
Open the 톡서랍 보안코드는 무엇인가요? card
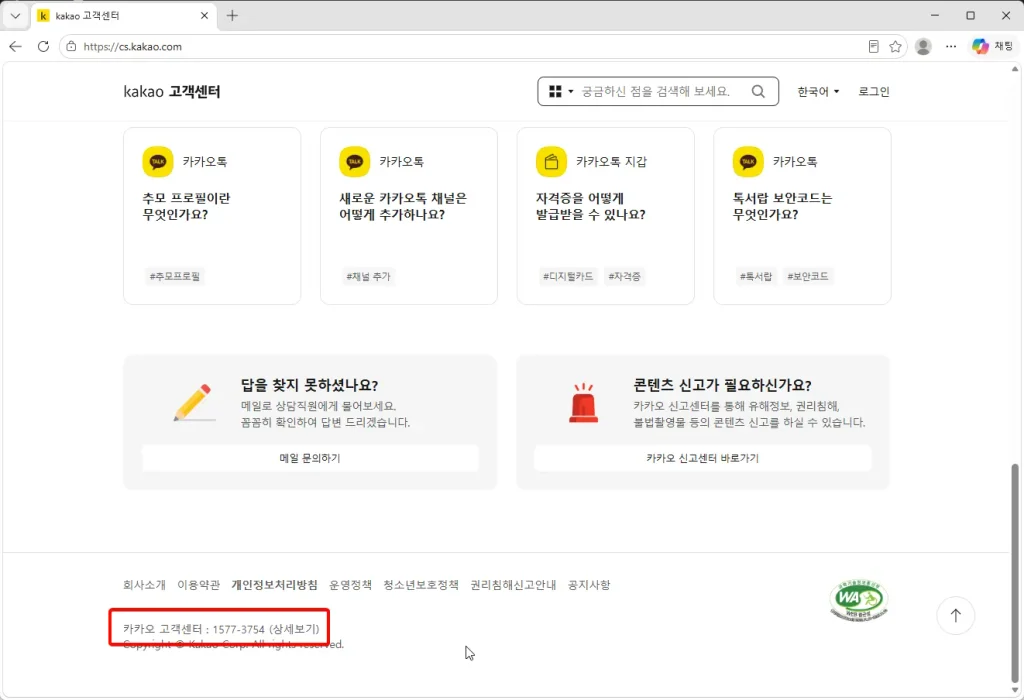click(x=802, y=216)
